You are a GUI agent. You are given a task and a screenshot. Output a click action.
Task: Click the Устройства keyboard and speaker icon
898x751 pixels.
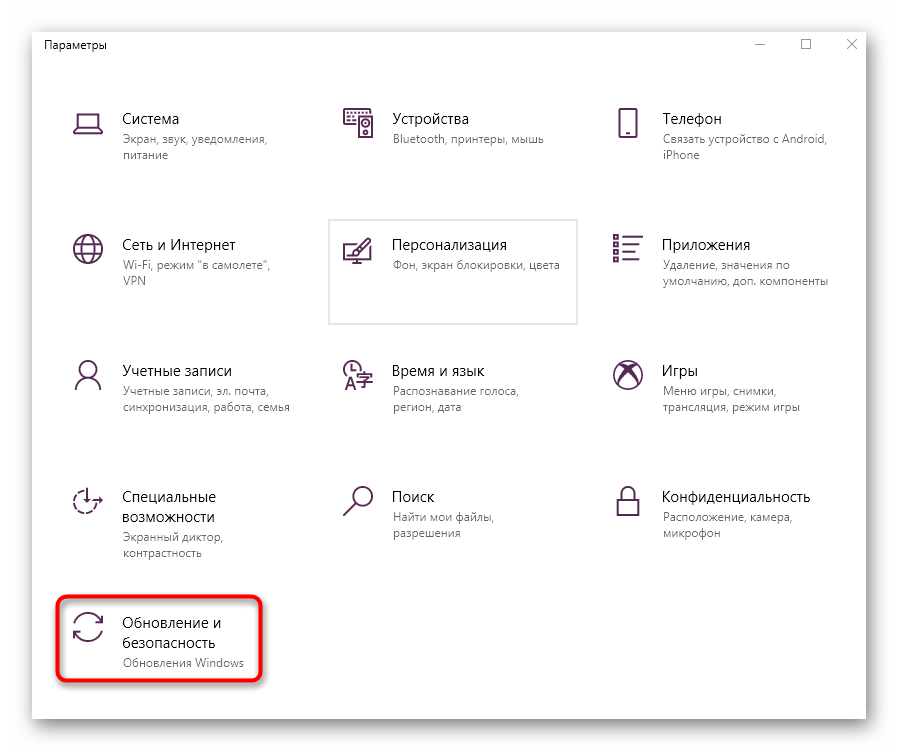point(357,123)
